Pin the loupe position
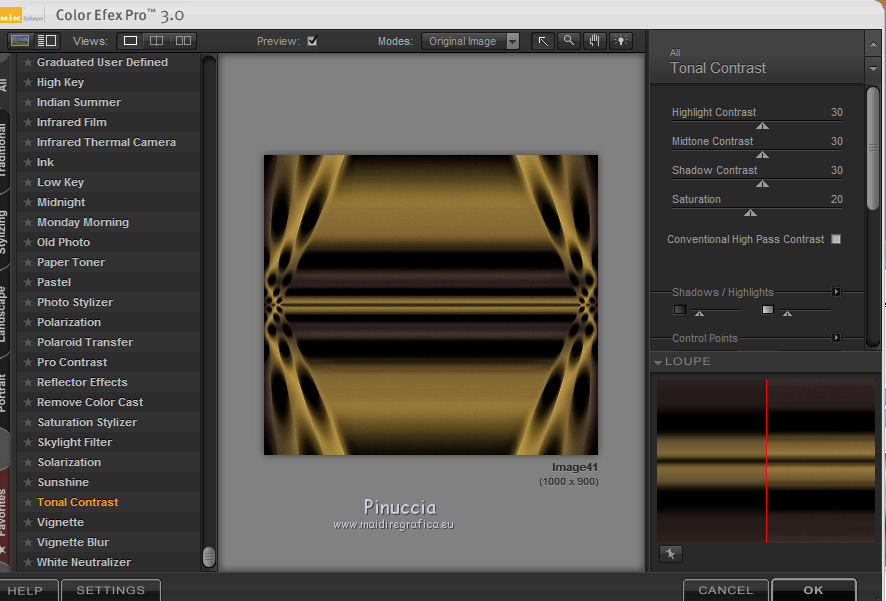This screenshot has width=886, height=601. pyautogui.click(x=670, y=553)
